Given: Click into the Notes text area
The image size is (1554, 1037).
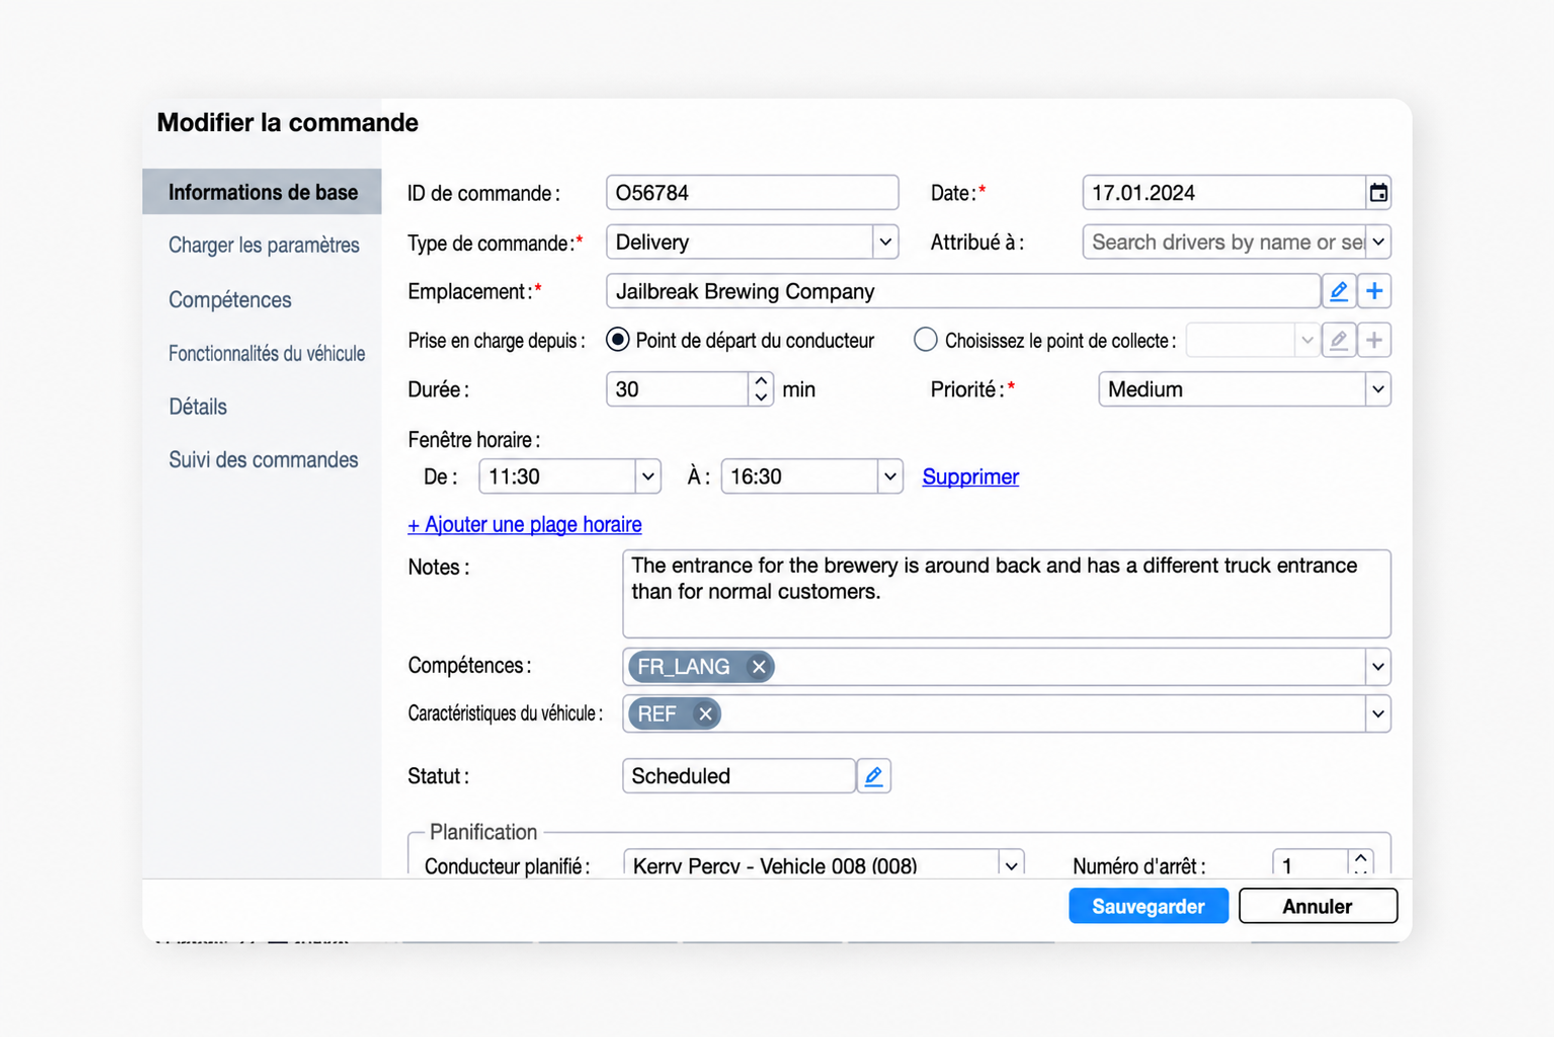Looking at the screenshot, I should point(1006,594).
